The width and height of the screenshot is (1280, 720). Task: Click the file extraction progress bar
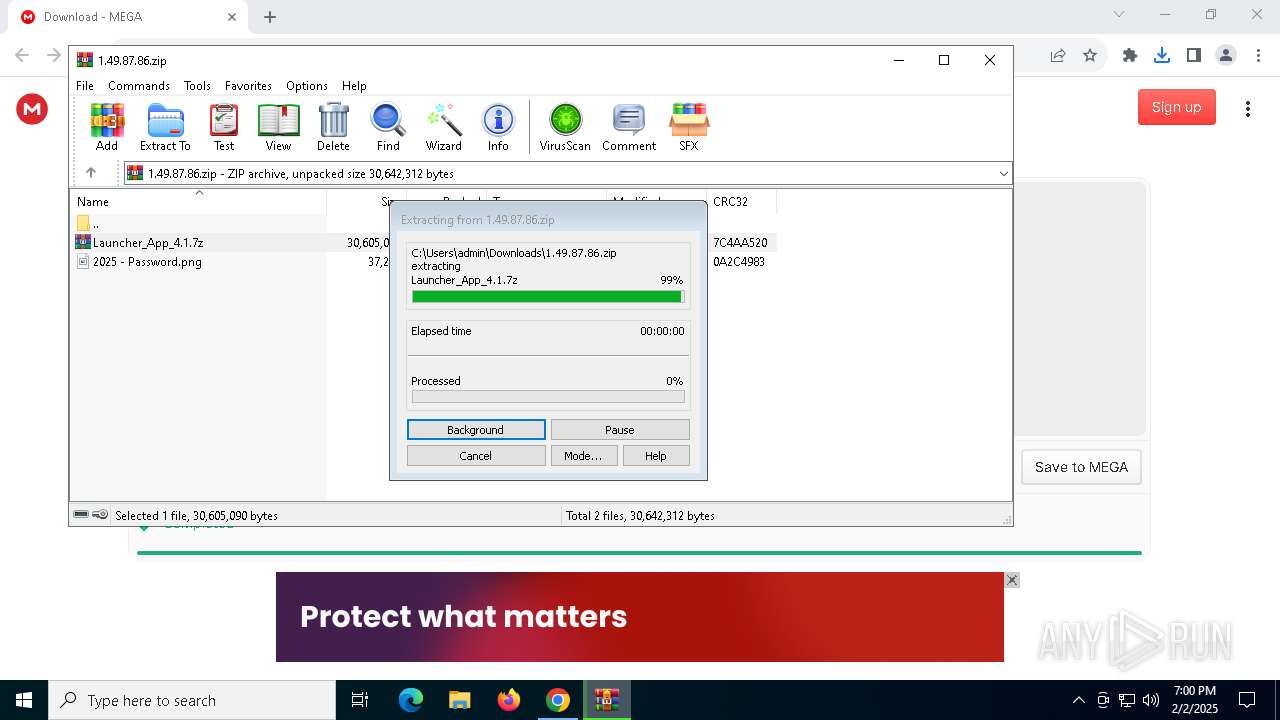(x=548, y=296)
